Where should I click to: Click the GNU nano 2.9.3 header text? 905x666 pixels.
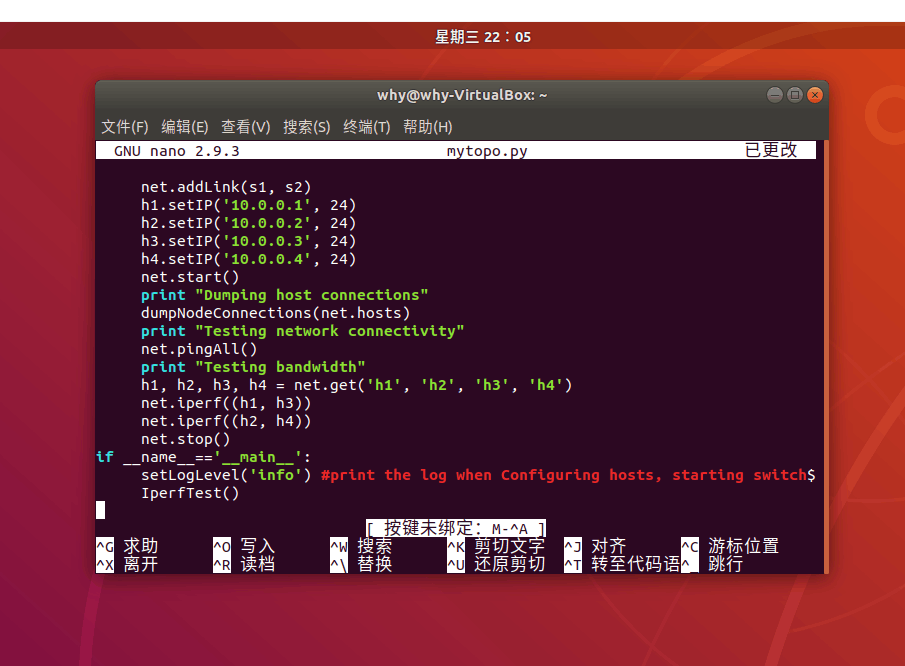tap(177, 151)
